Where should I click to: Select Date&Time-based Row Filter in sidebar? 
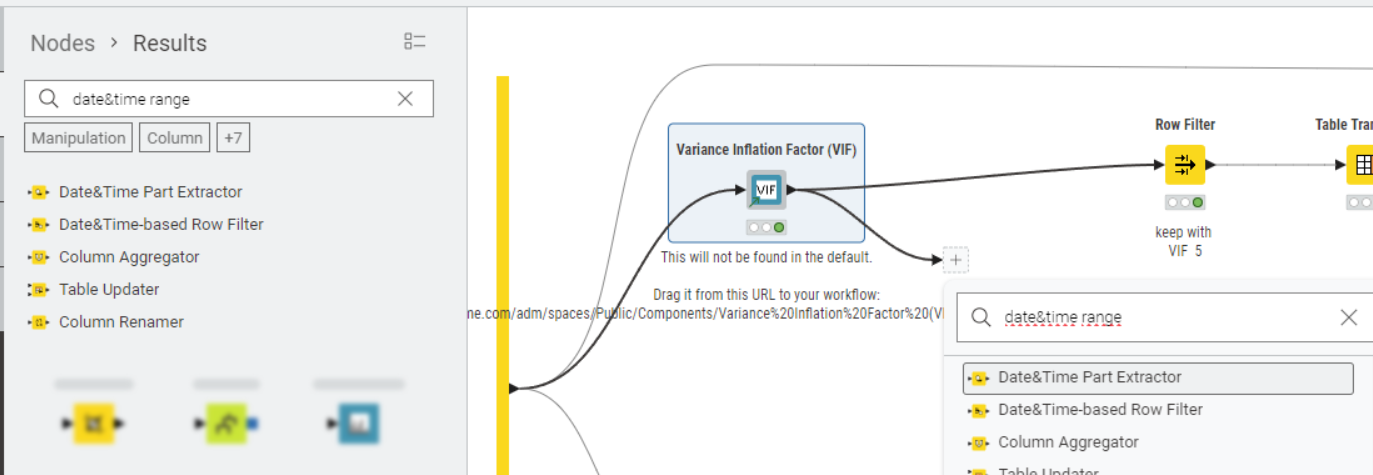(161, 224)
